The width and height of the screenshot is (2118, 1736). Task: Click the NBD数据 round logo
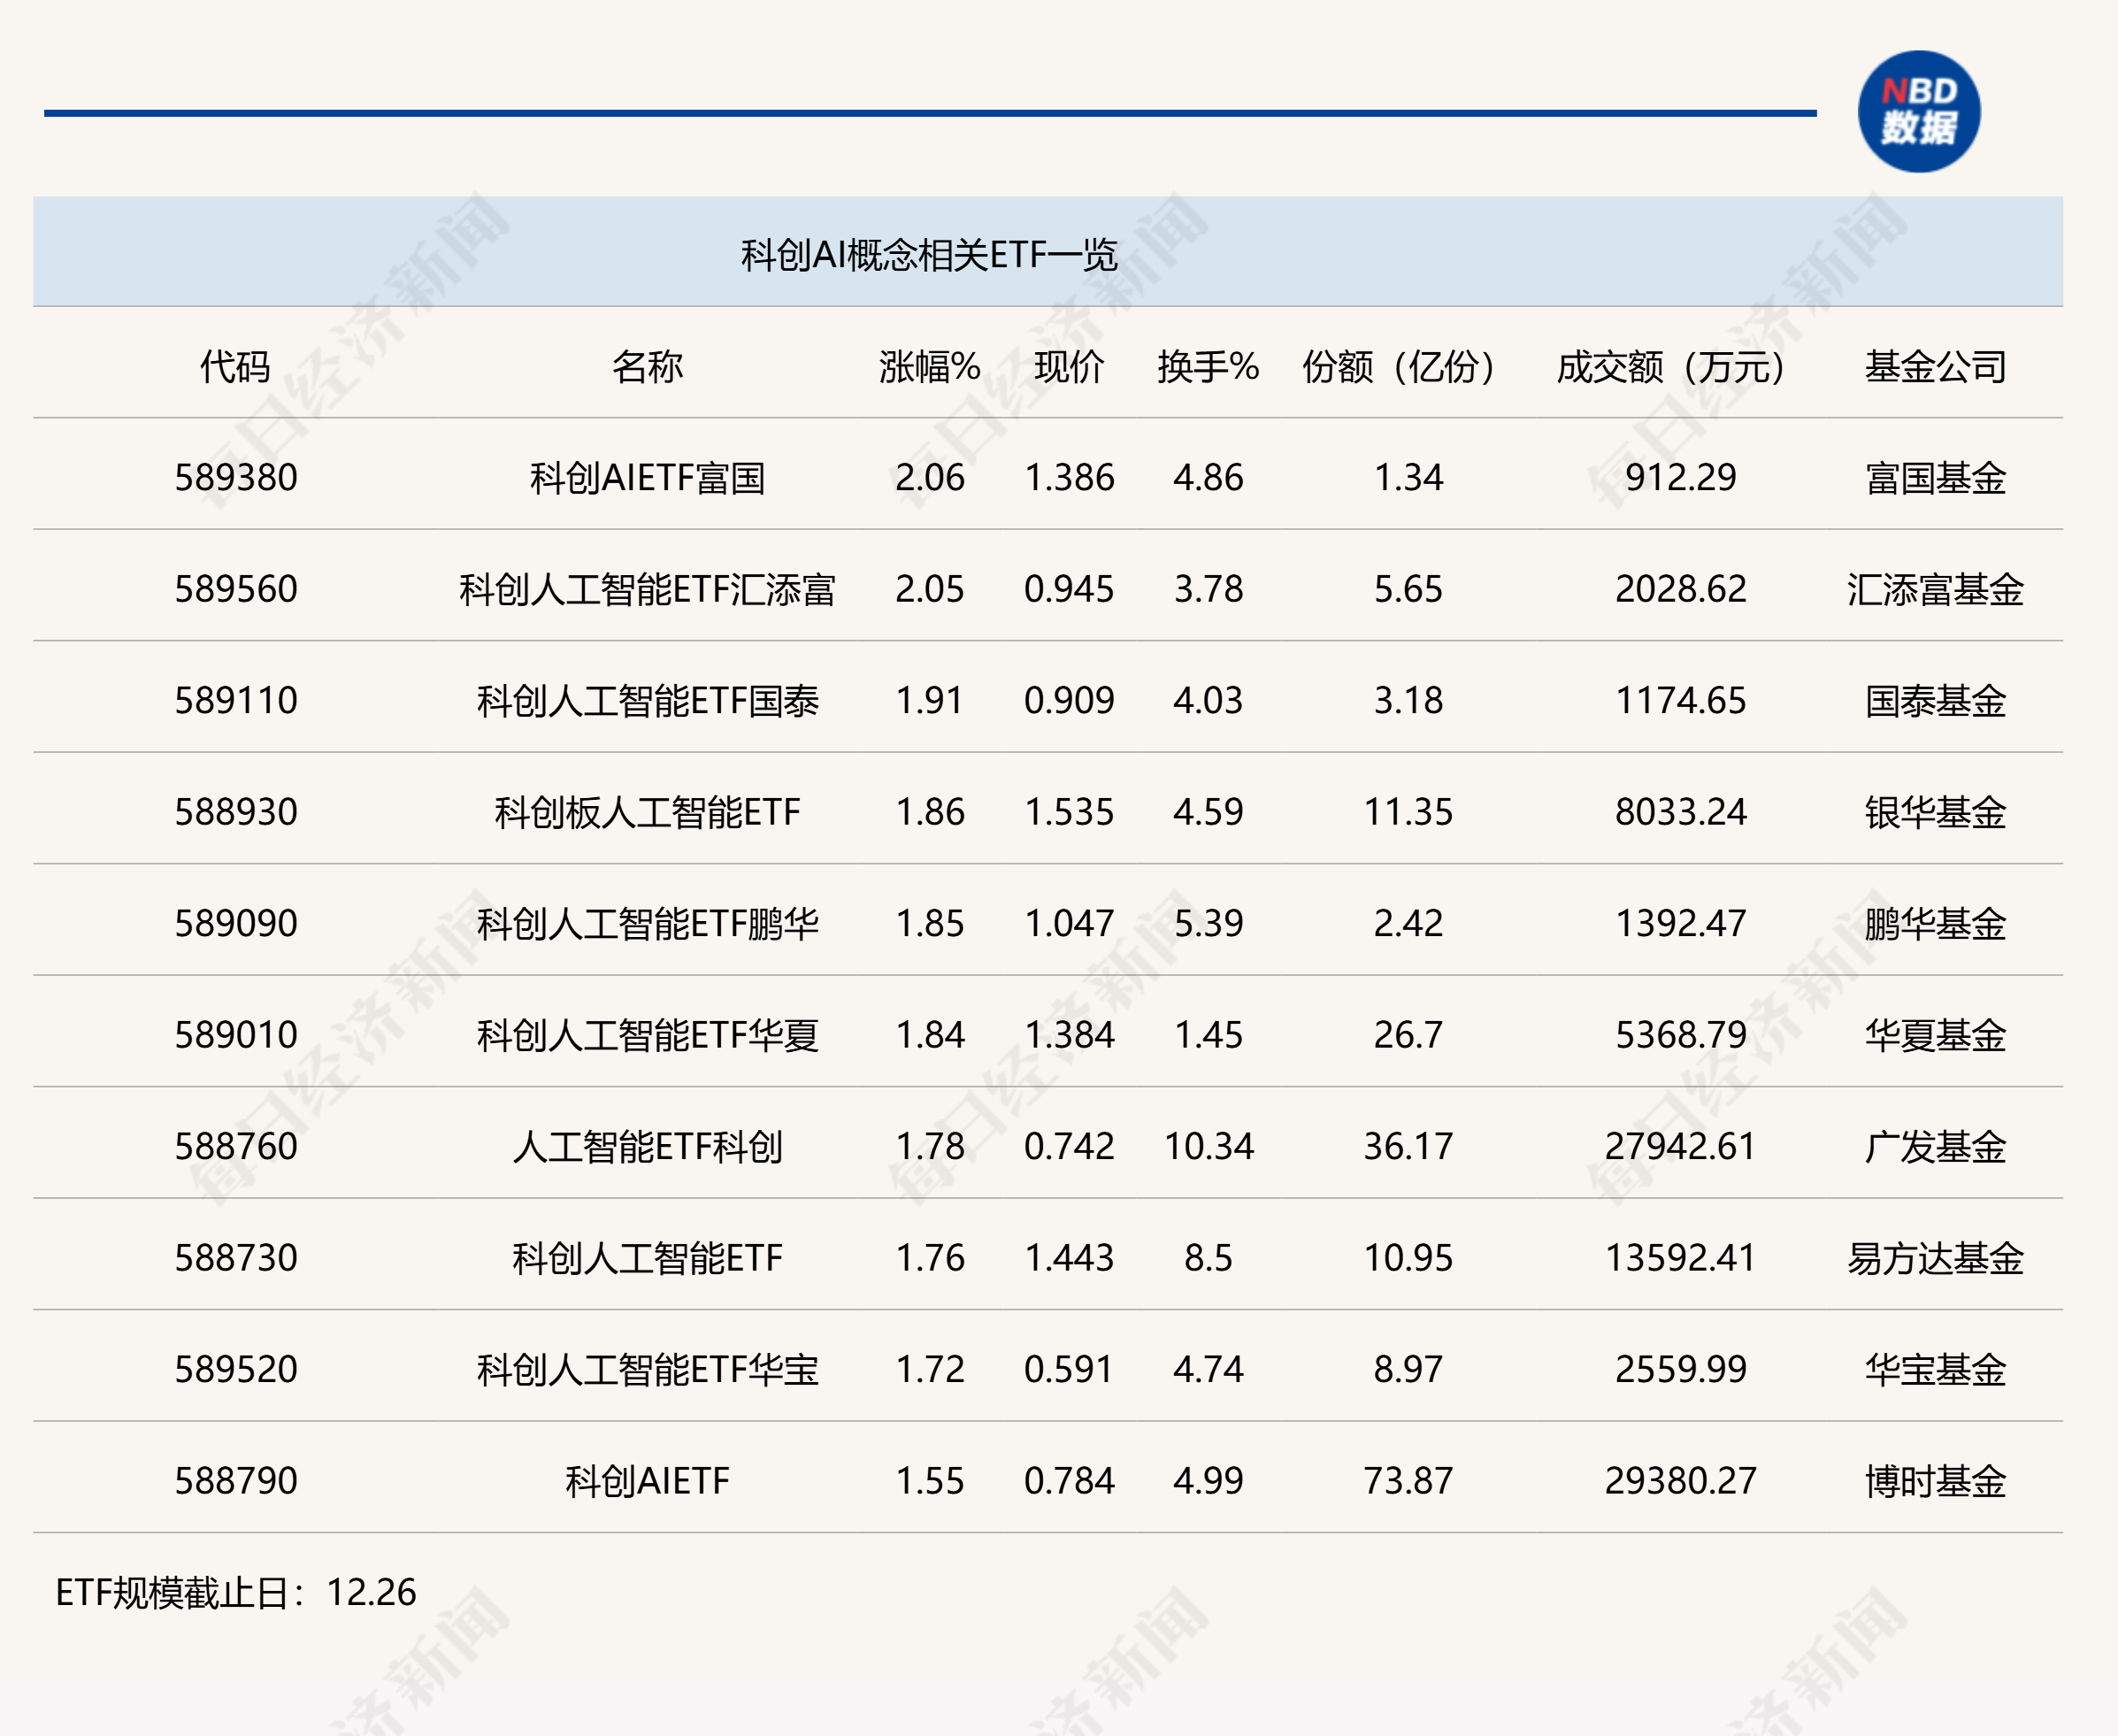(x=1918, y=111)
